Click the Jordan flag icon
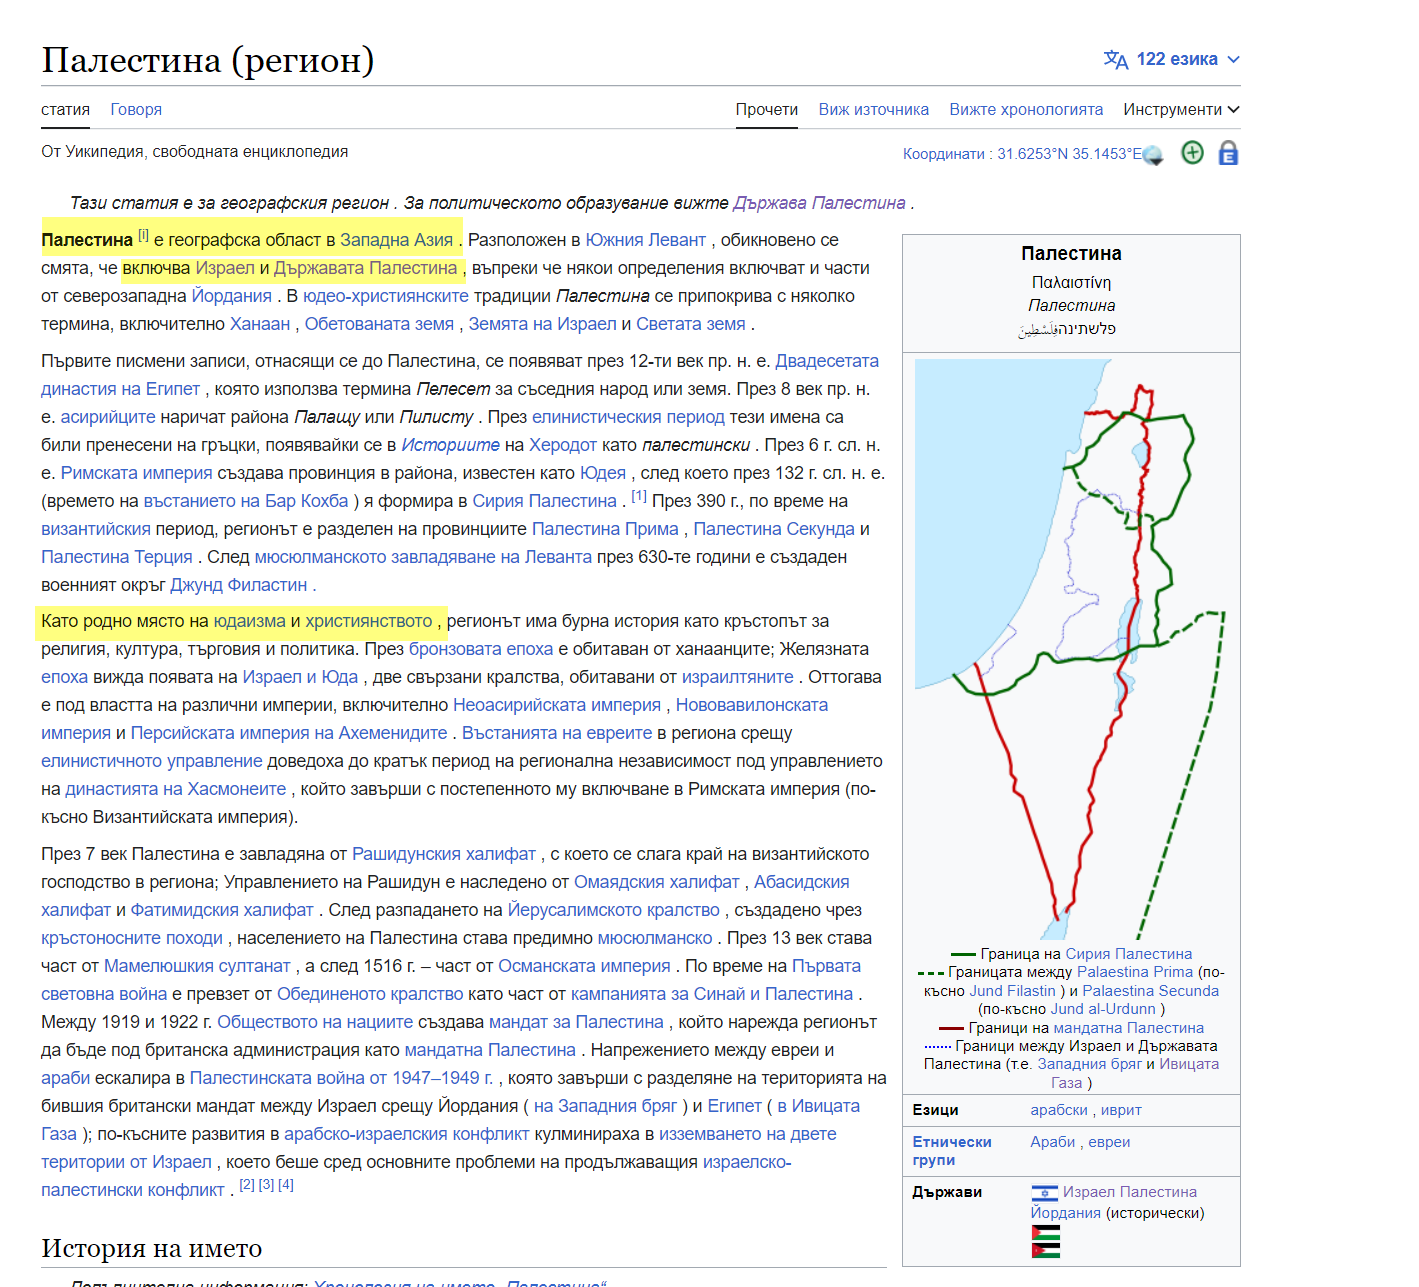Viewport: 1419px width, 1287px height. (1045, 1250)
